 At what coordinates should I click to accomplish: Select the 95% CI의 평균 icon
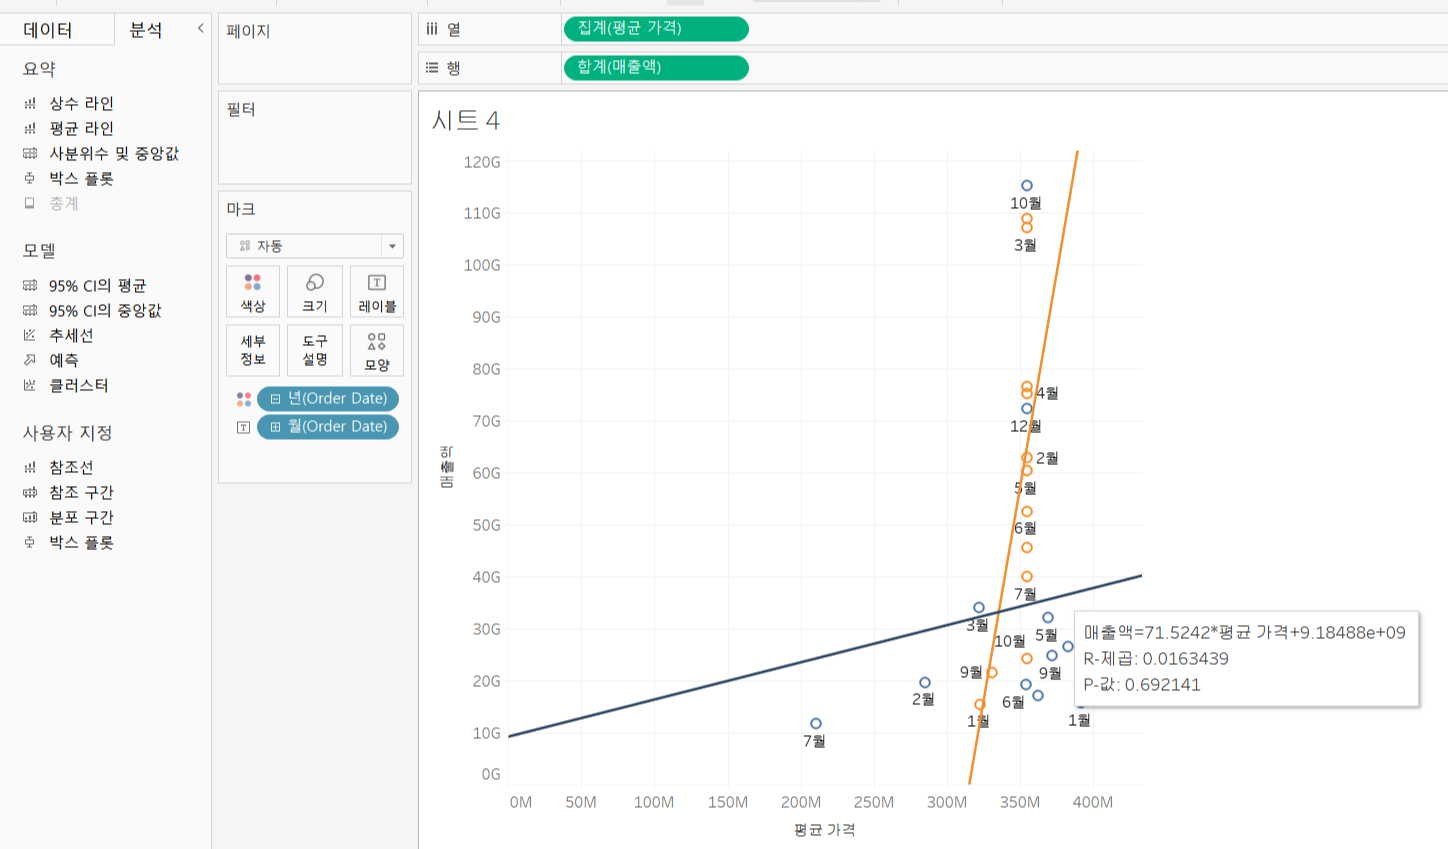[30, 285]
